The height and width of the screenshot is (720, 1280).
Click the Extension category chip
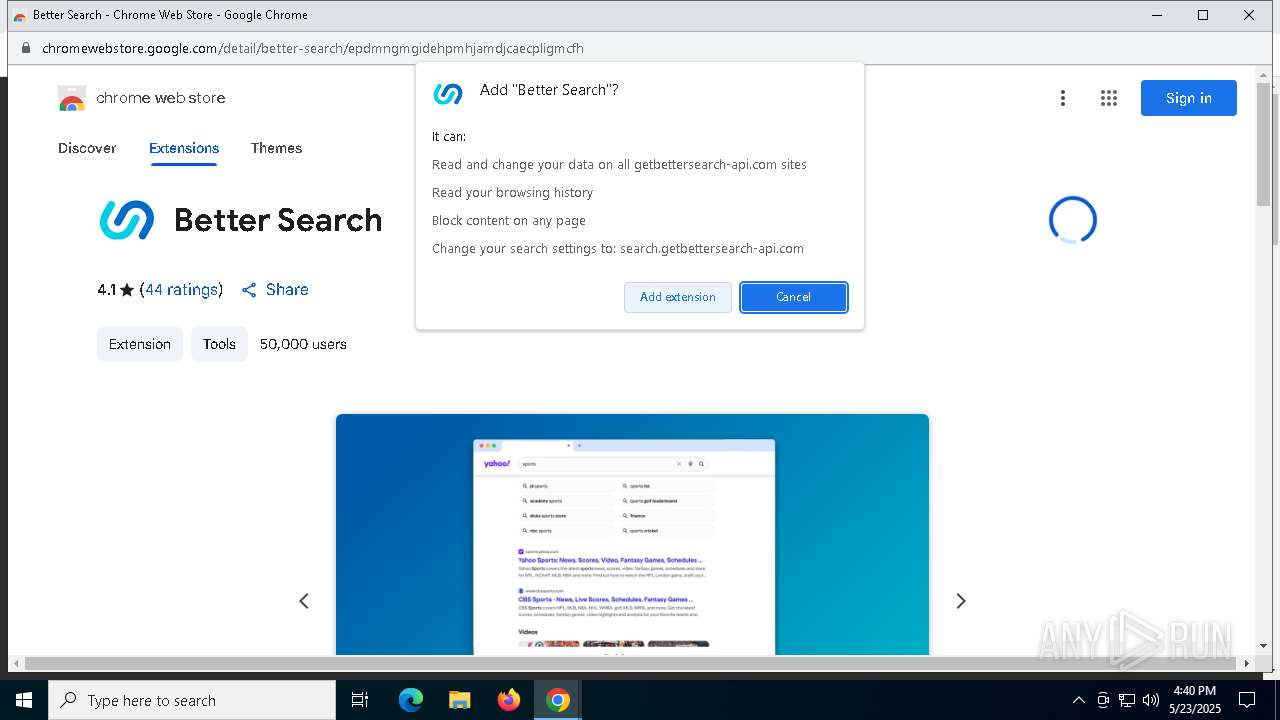(140, 344)
